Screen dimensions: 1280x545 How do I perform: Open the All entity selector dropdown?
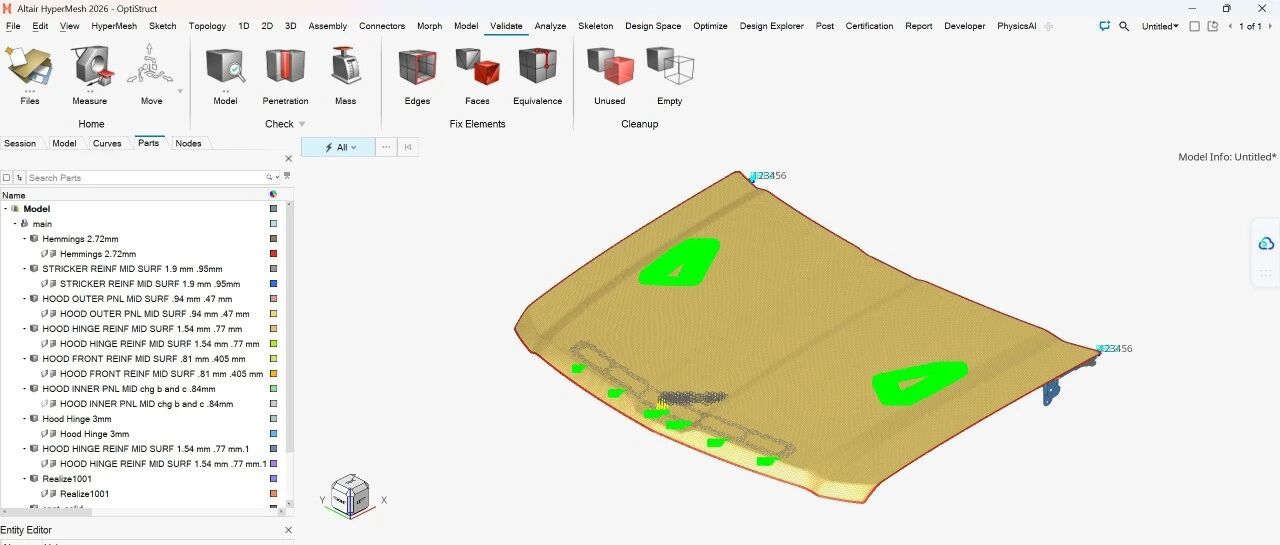tap(337, 147)
